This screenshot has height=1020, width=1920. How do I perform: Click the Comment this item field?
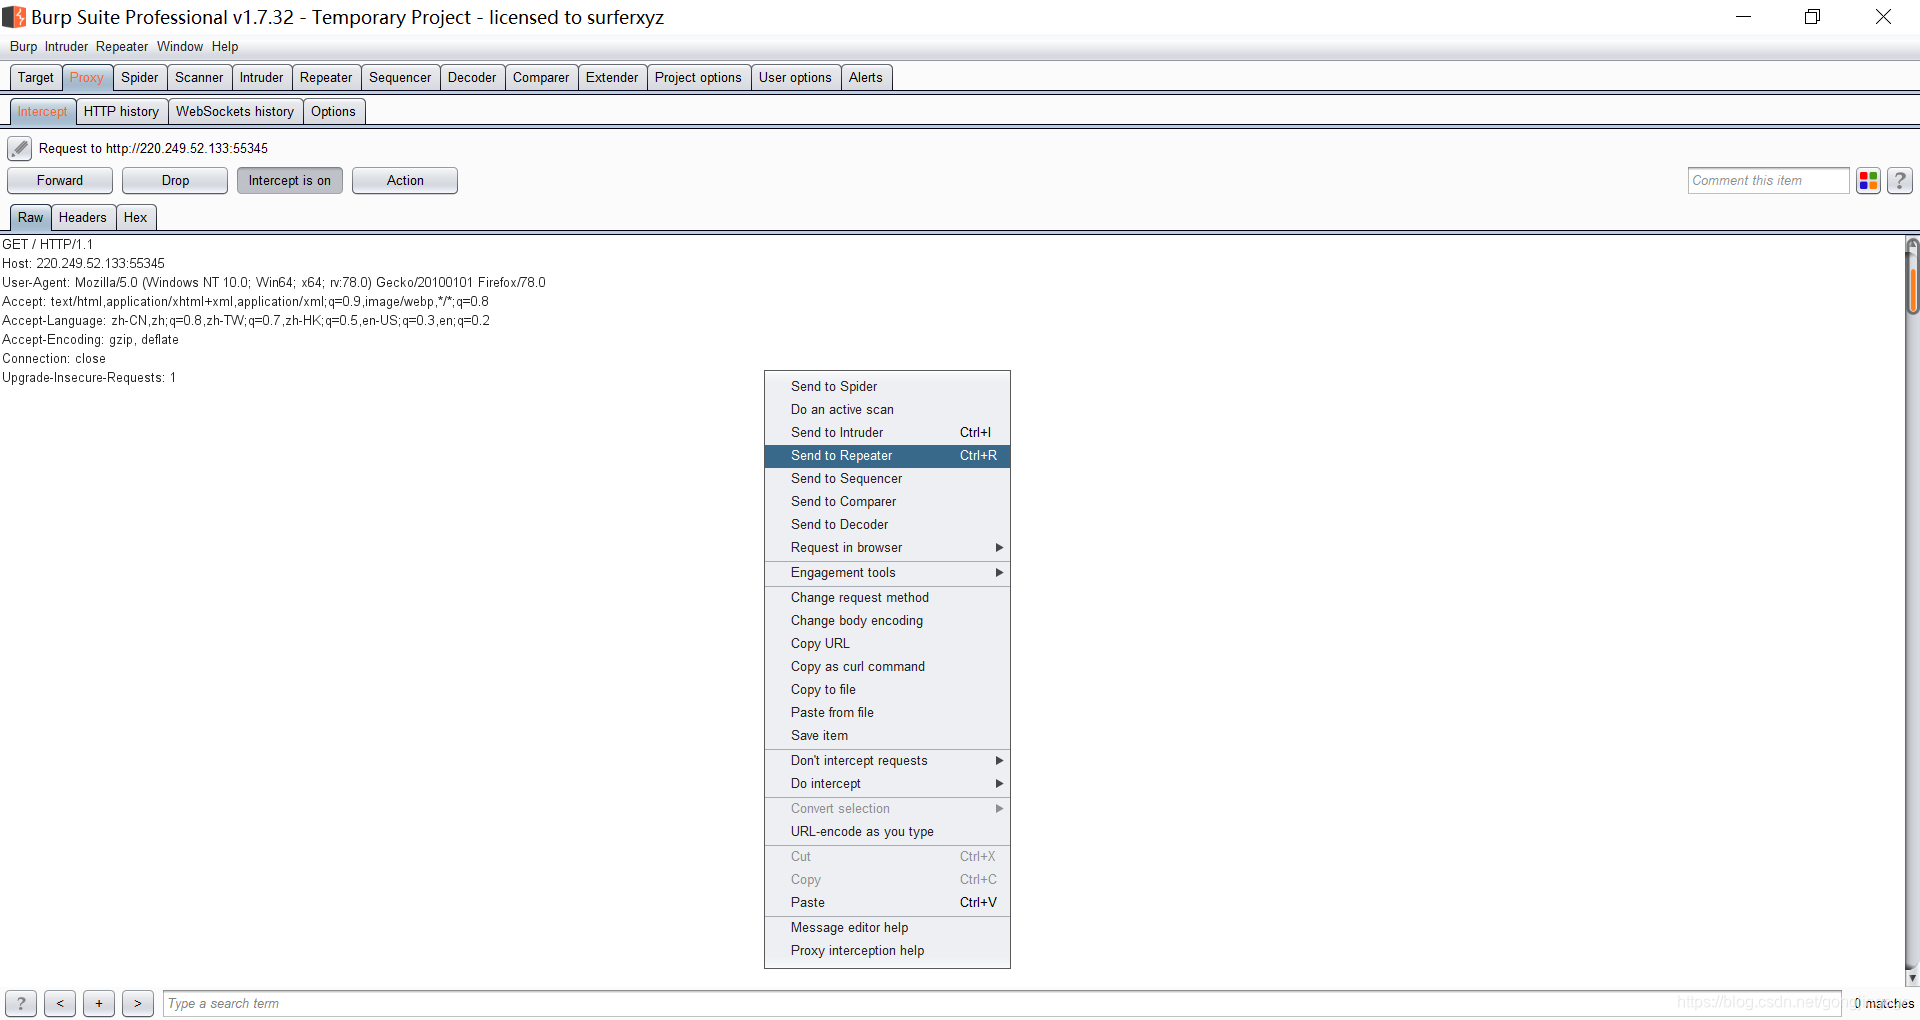(x=1768, y=181)
